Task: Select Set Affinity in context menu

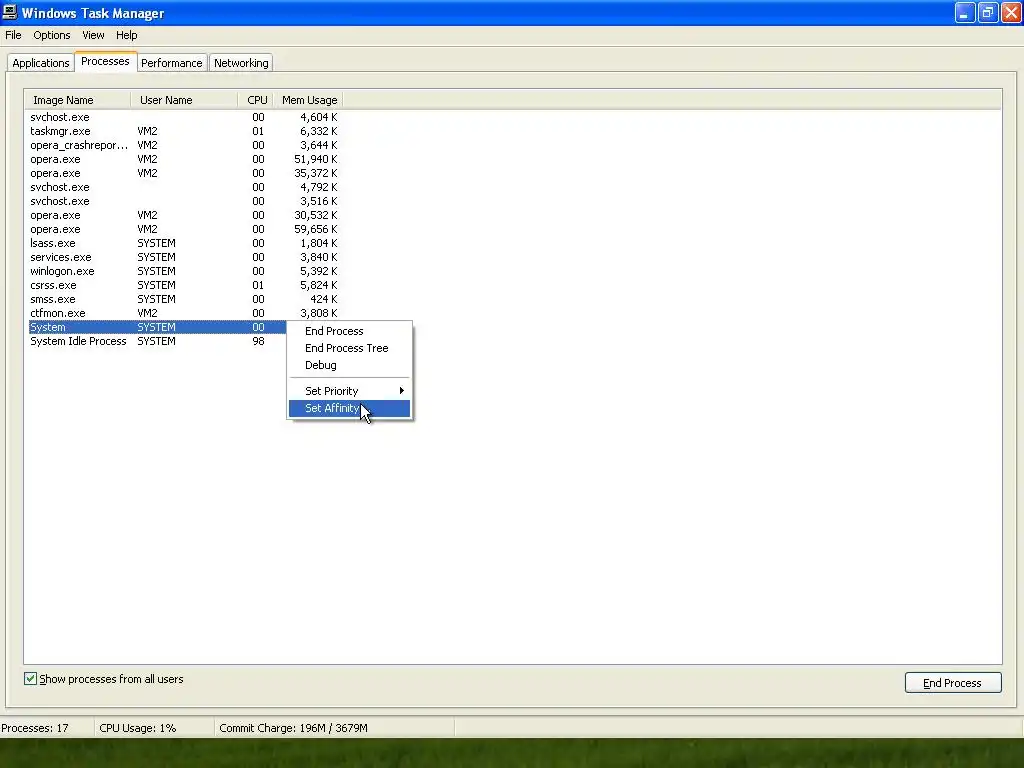Action: click(349, 408)
